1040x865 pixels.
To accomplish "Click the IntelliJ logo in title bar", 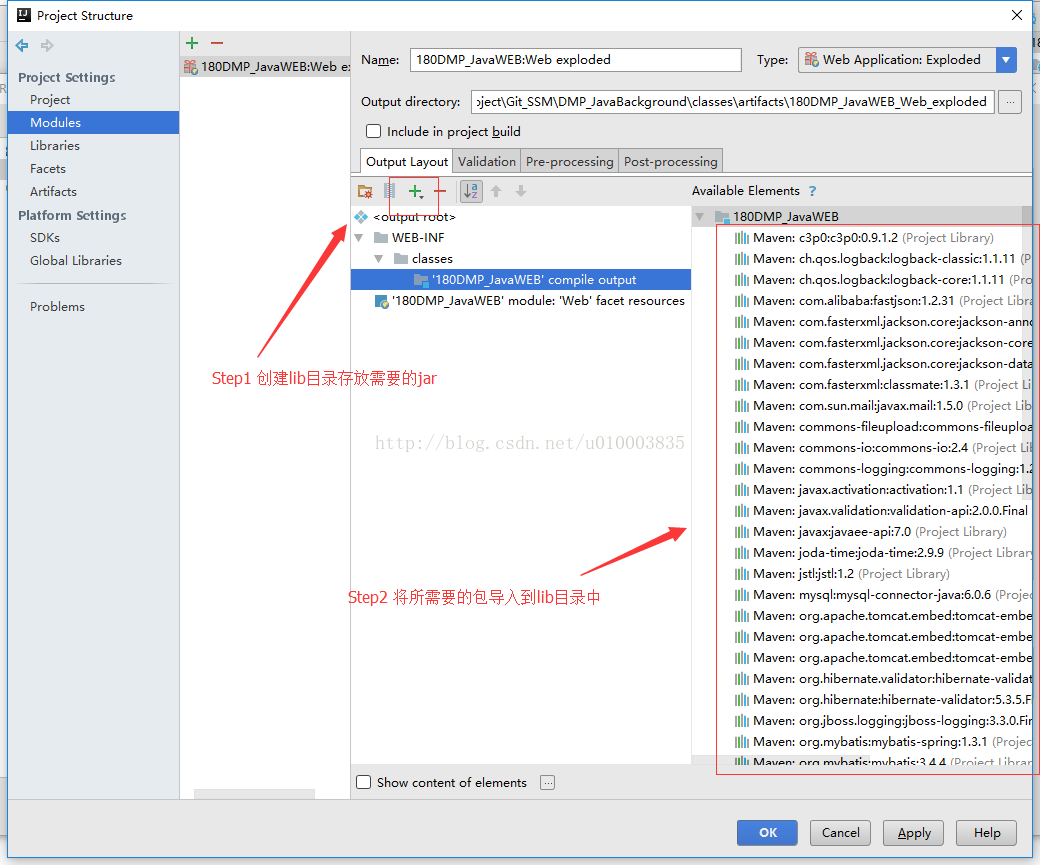I will 24,15.
